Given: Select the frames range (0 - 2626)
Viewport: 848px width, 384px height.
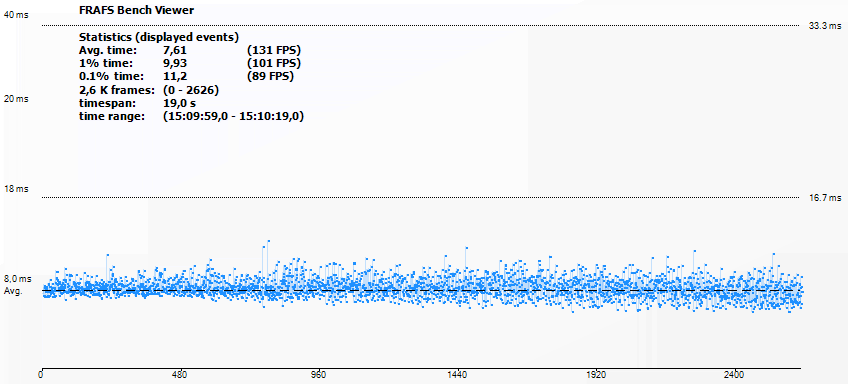Looking at the screenshot, I should (x=191, y=90).
